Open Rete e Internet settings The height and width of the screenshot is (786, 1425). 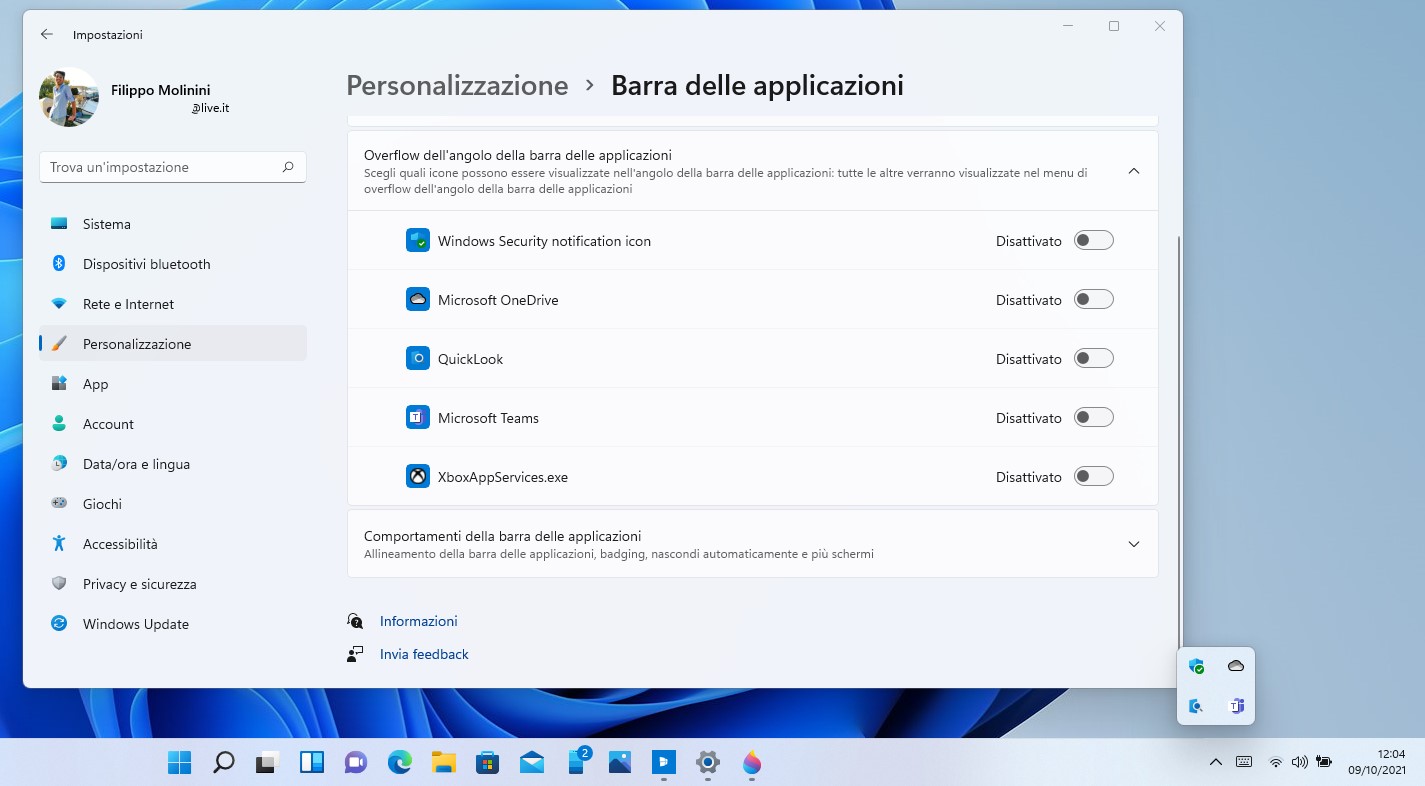click(x=173, y=304)
